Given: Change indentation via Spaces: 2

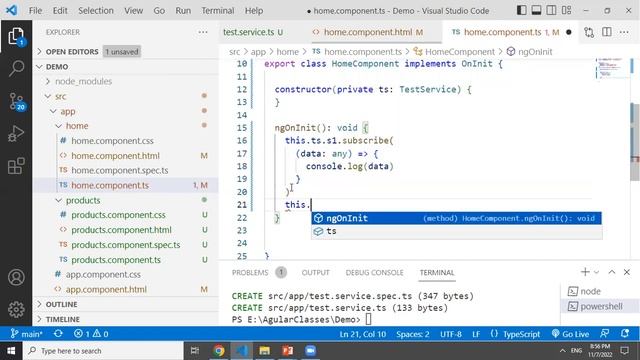Looking at the screenshot, I should [413, 334].
